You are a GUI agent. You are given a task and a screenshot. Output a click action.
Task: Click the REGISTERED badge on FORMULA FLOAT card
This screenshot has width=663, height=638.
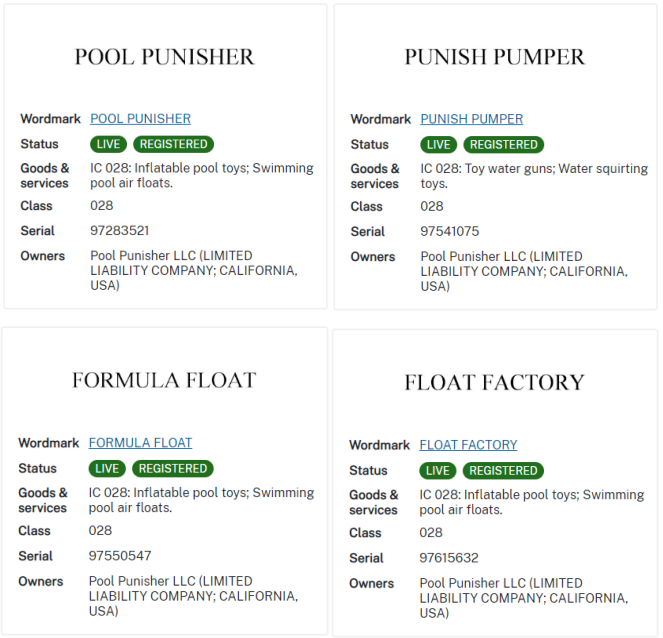click(x=173, y=468)
